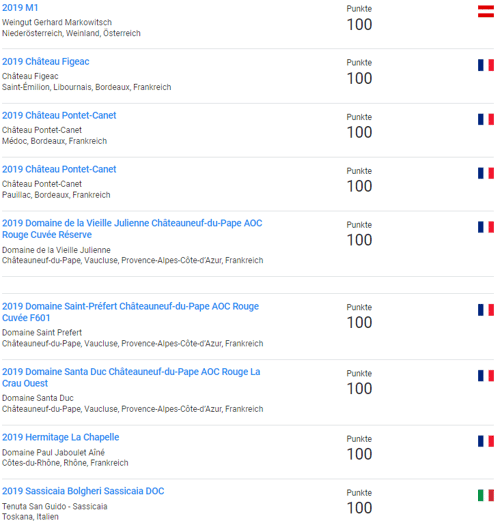This screenshot has height=525, width=500.
Task: Open Domaine Santa Duc La Crau Ouest link
Action: (x=131, y=377)
